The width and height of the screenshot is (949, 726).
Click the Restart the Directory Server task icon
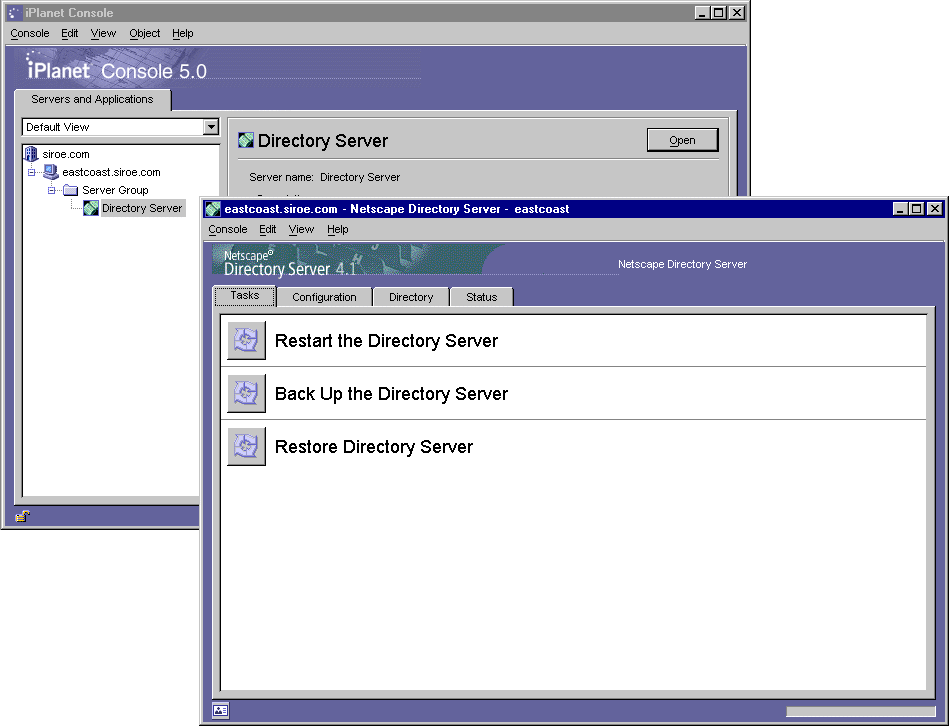click(x=246, y=340)
